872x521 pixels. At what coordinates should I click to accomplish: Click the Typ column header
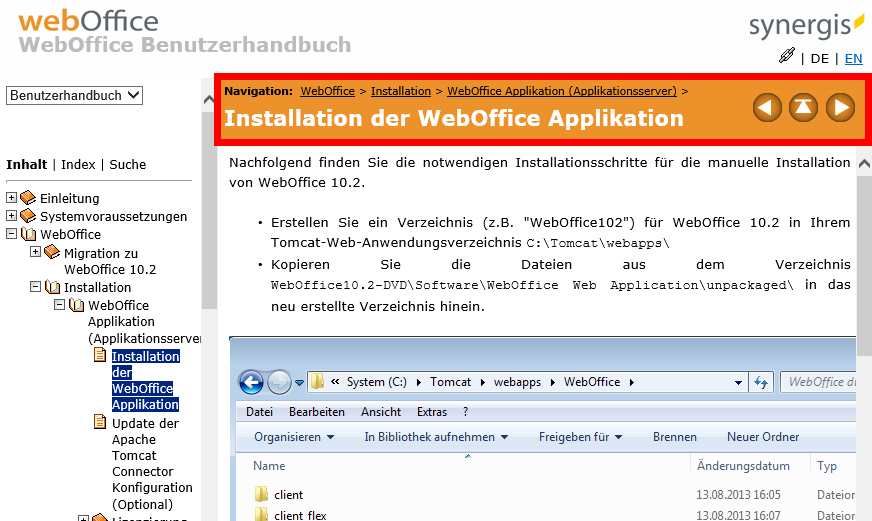click(826, 466)
